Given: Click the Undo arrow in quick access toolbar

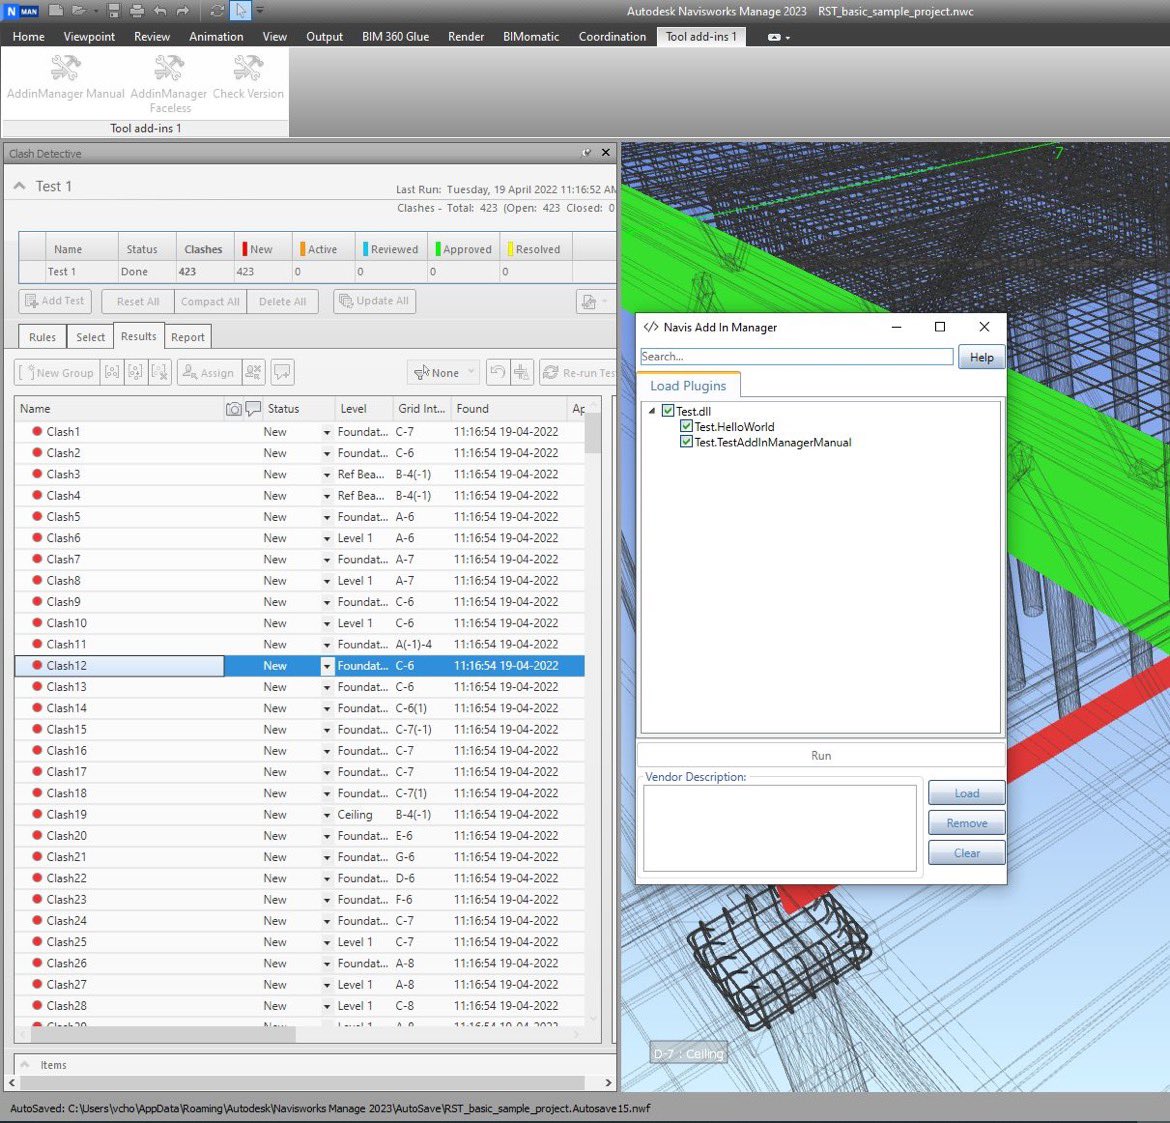Looking at the screenshot, I should tap(160, 10).
